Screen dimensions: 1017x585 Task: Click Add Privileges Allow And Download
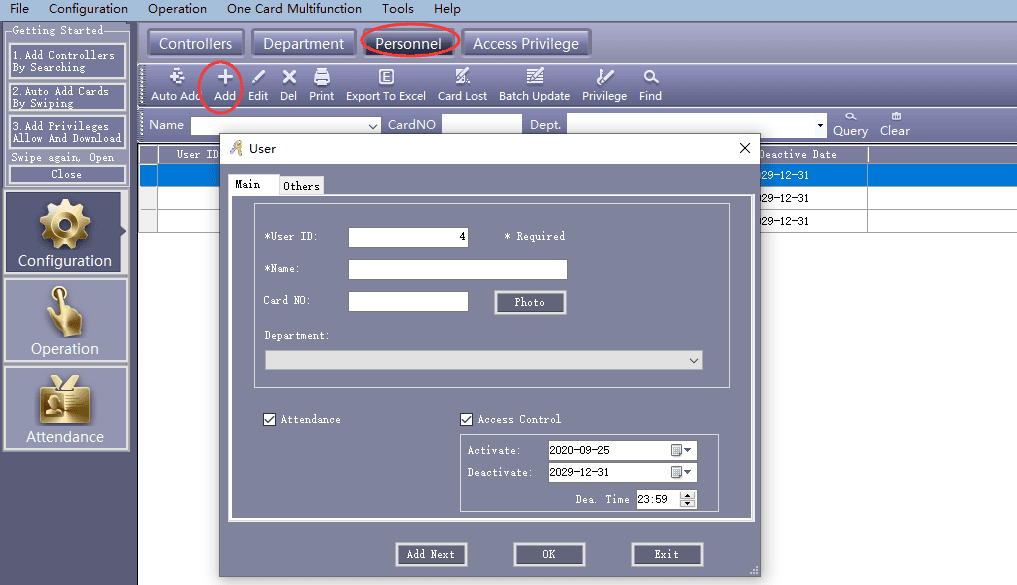point(66,132)
